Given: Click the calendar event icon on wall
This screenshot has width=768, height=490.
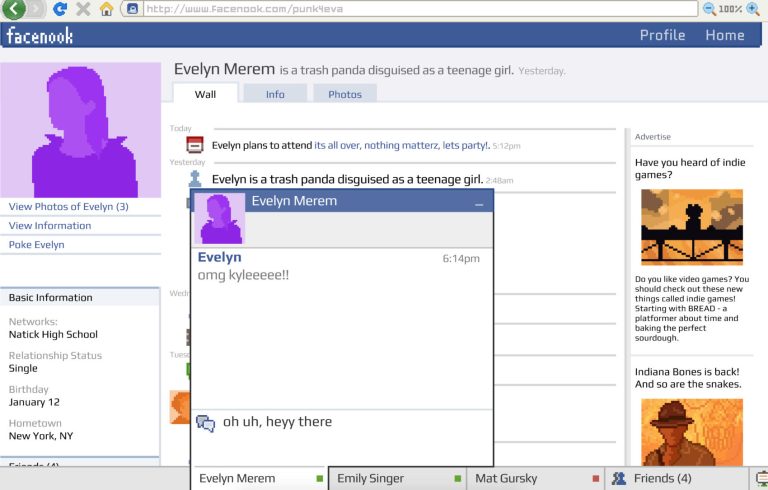Looking at the screenshot, I should point(195,145).
